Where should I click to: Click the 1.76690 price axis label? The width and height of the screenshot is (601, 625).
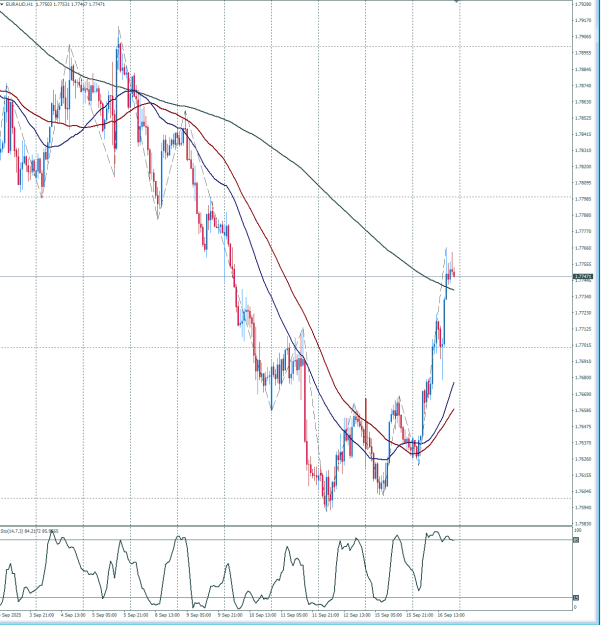click(x=582, y=394)
